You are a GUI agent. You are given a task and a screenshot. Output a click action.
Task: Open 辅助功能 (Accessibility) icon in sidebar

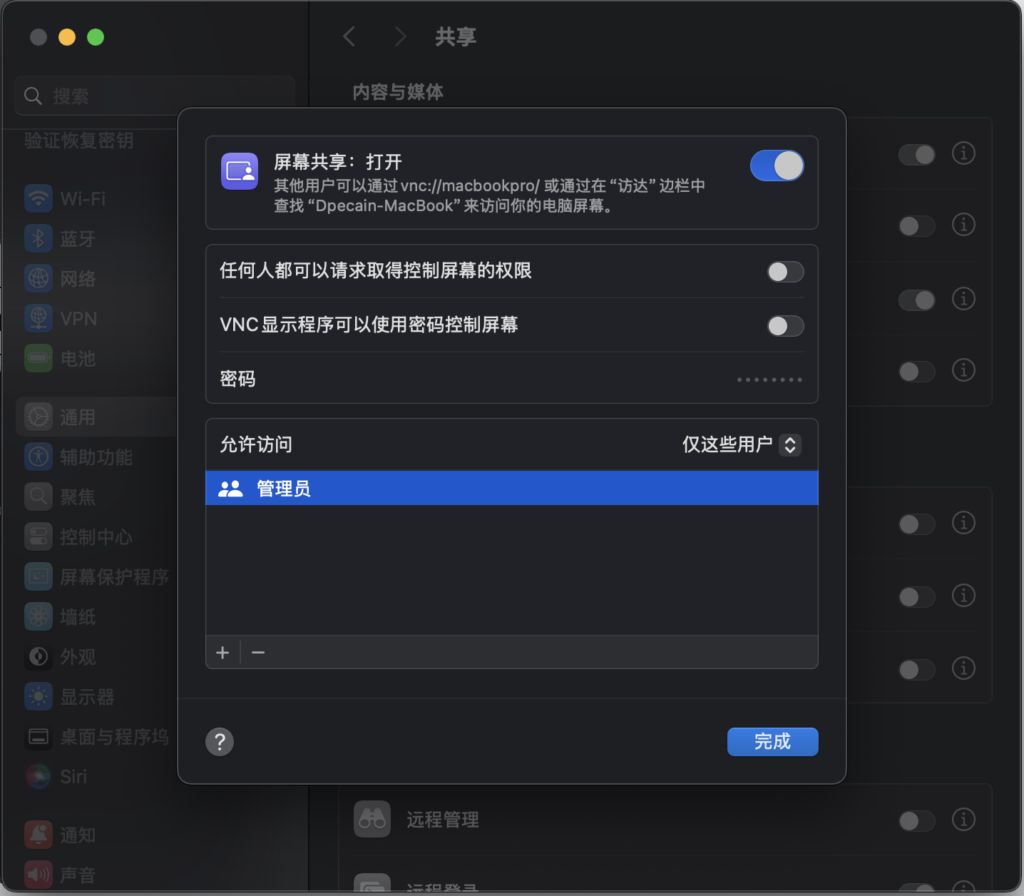pos(39,457)
